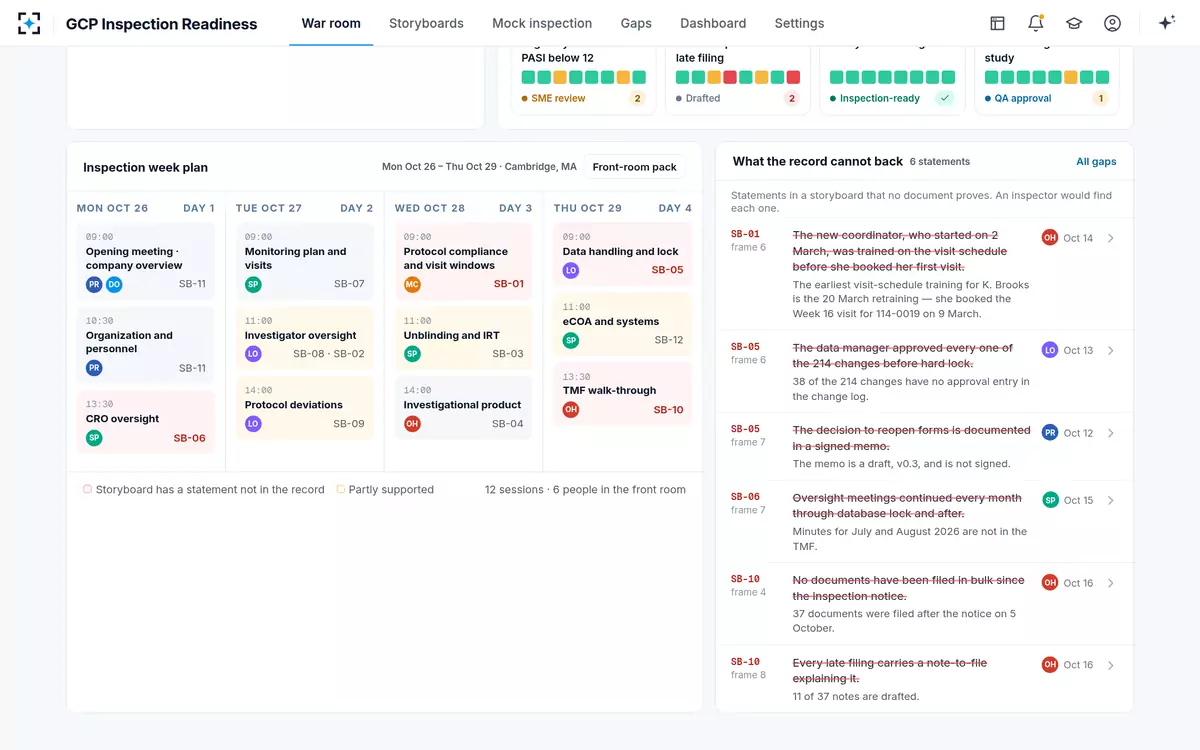Click SP avatar on Monitoring plan and visits
The image size is (1200, 750).
(253, 284)
